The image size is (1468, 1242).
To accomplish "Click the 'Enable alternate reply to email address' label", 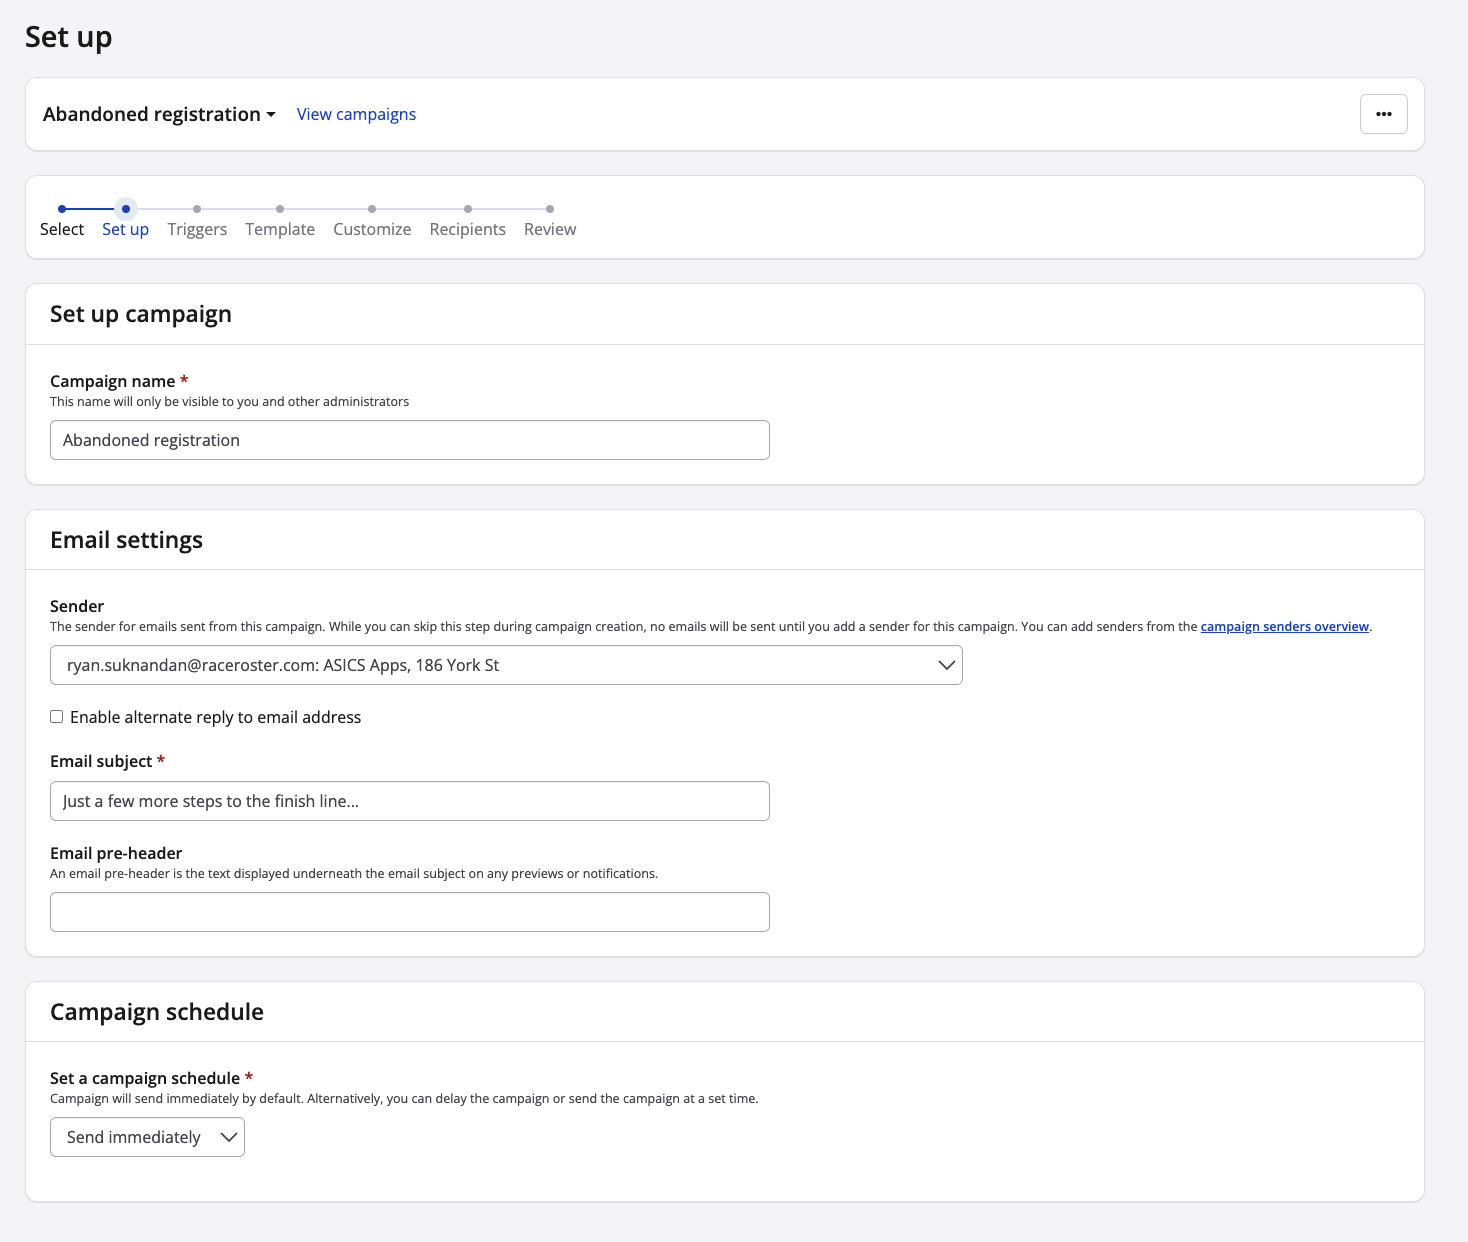I will coord(215,717).
